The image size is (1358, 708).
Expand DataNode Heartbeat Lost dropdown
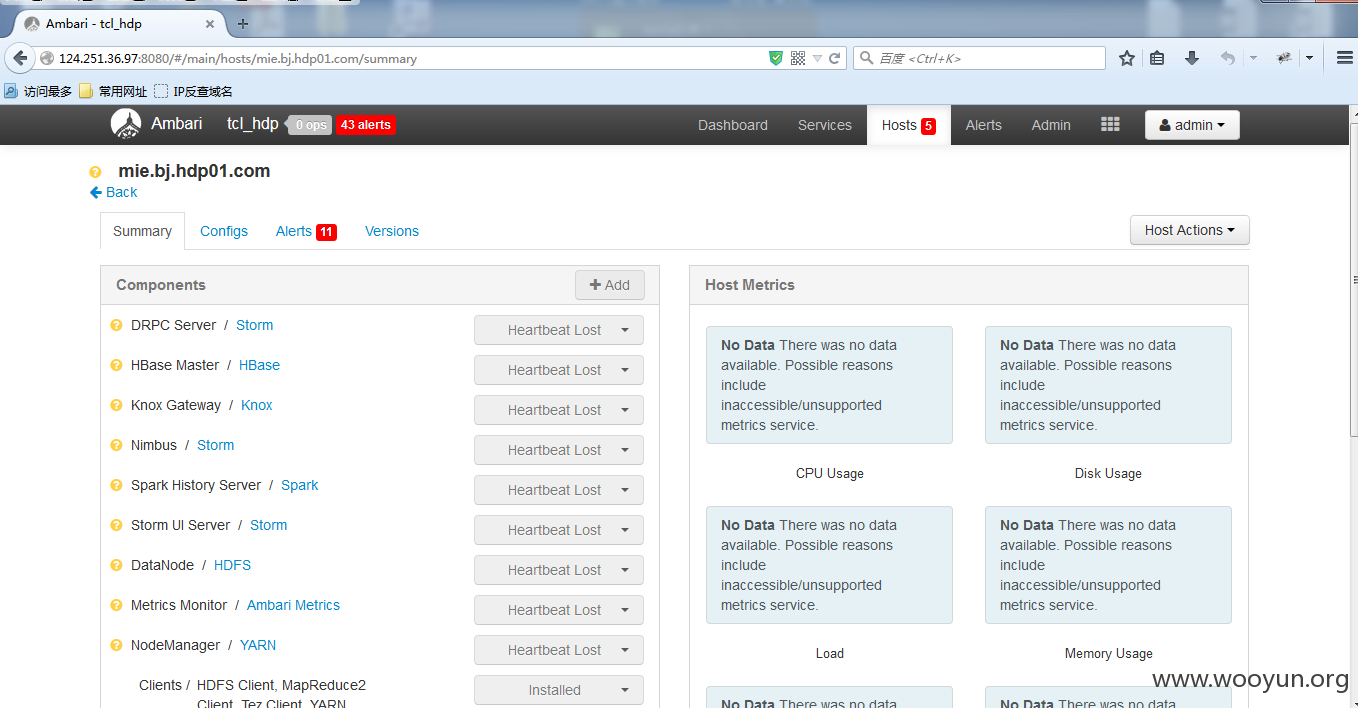coord(559,570)
